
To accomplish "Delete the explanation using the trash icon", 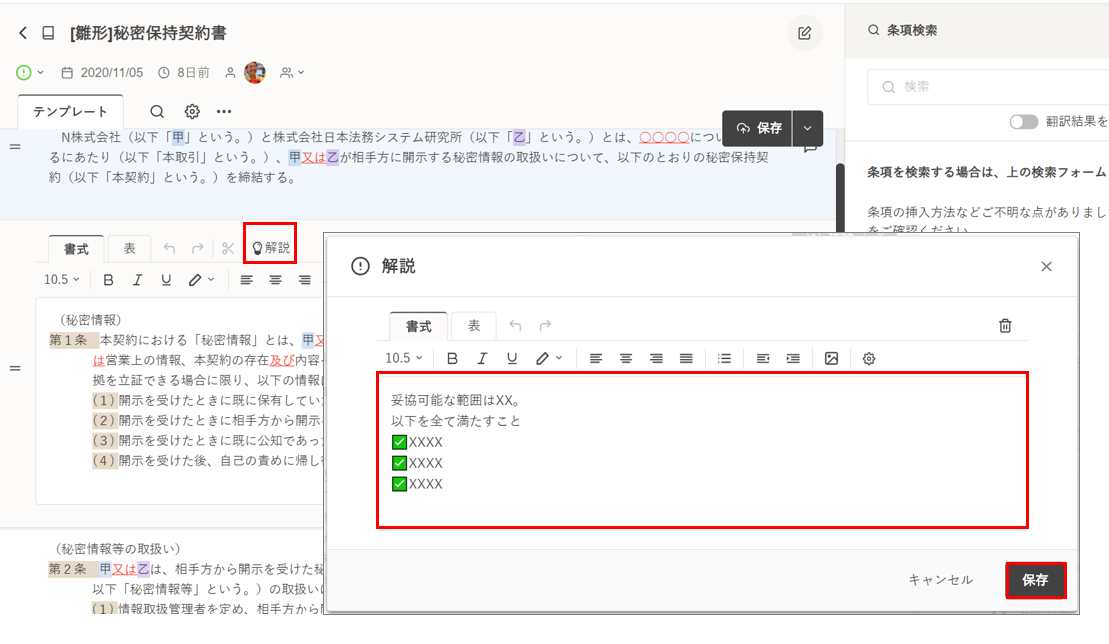I will (1005, 326).
